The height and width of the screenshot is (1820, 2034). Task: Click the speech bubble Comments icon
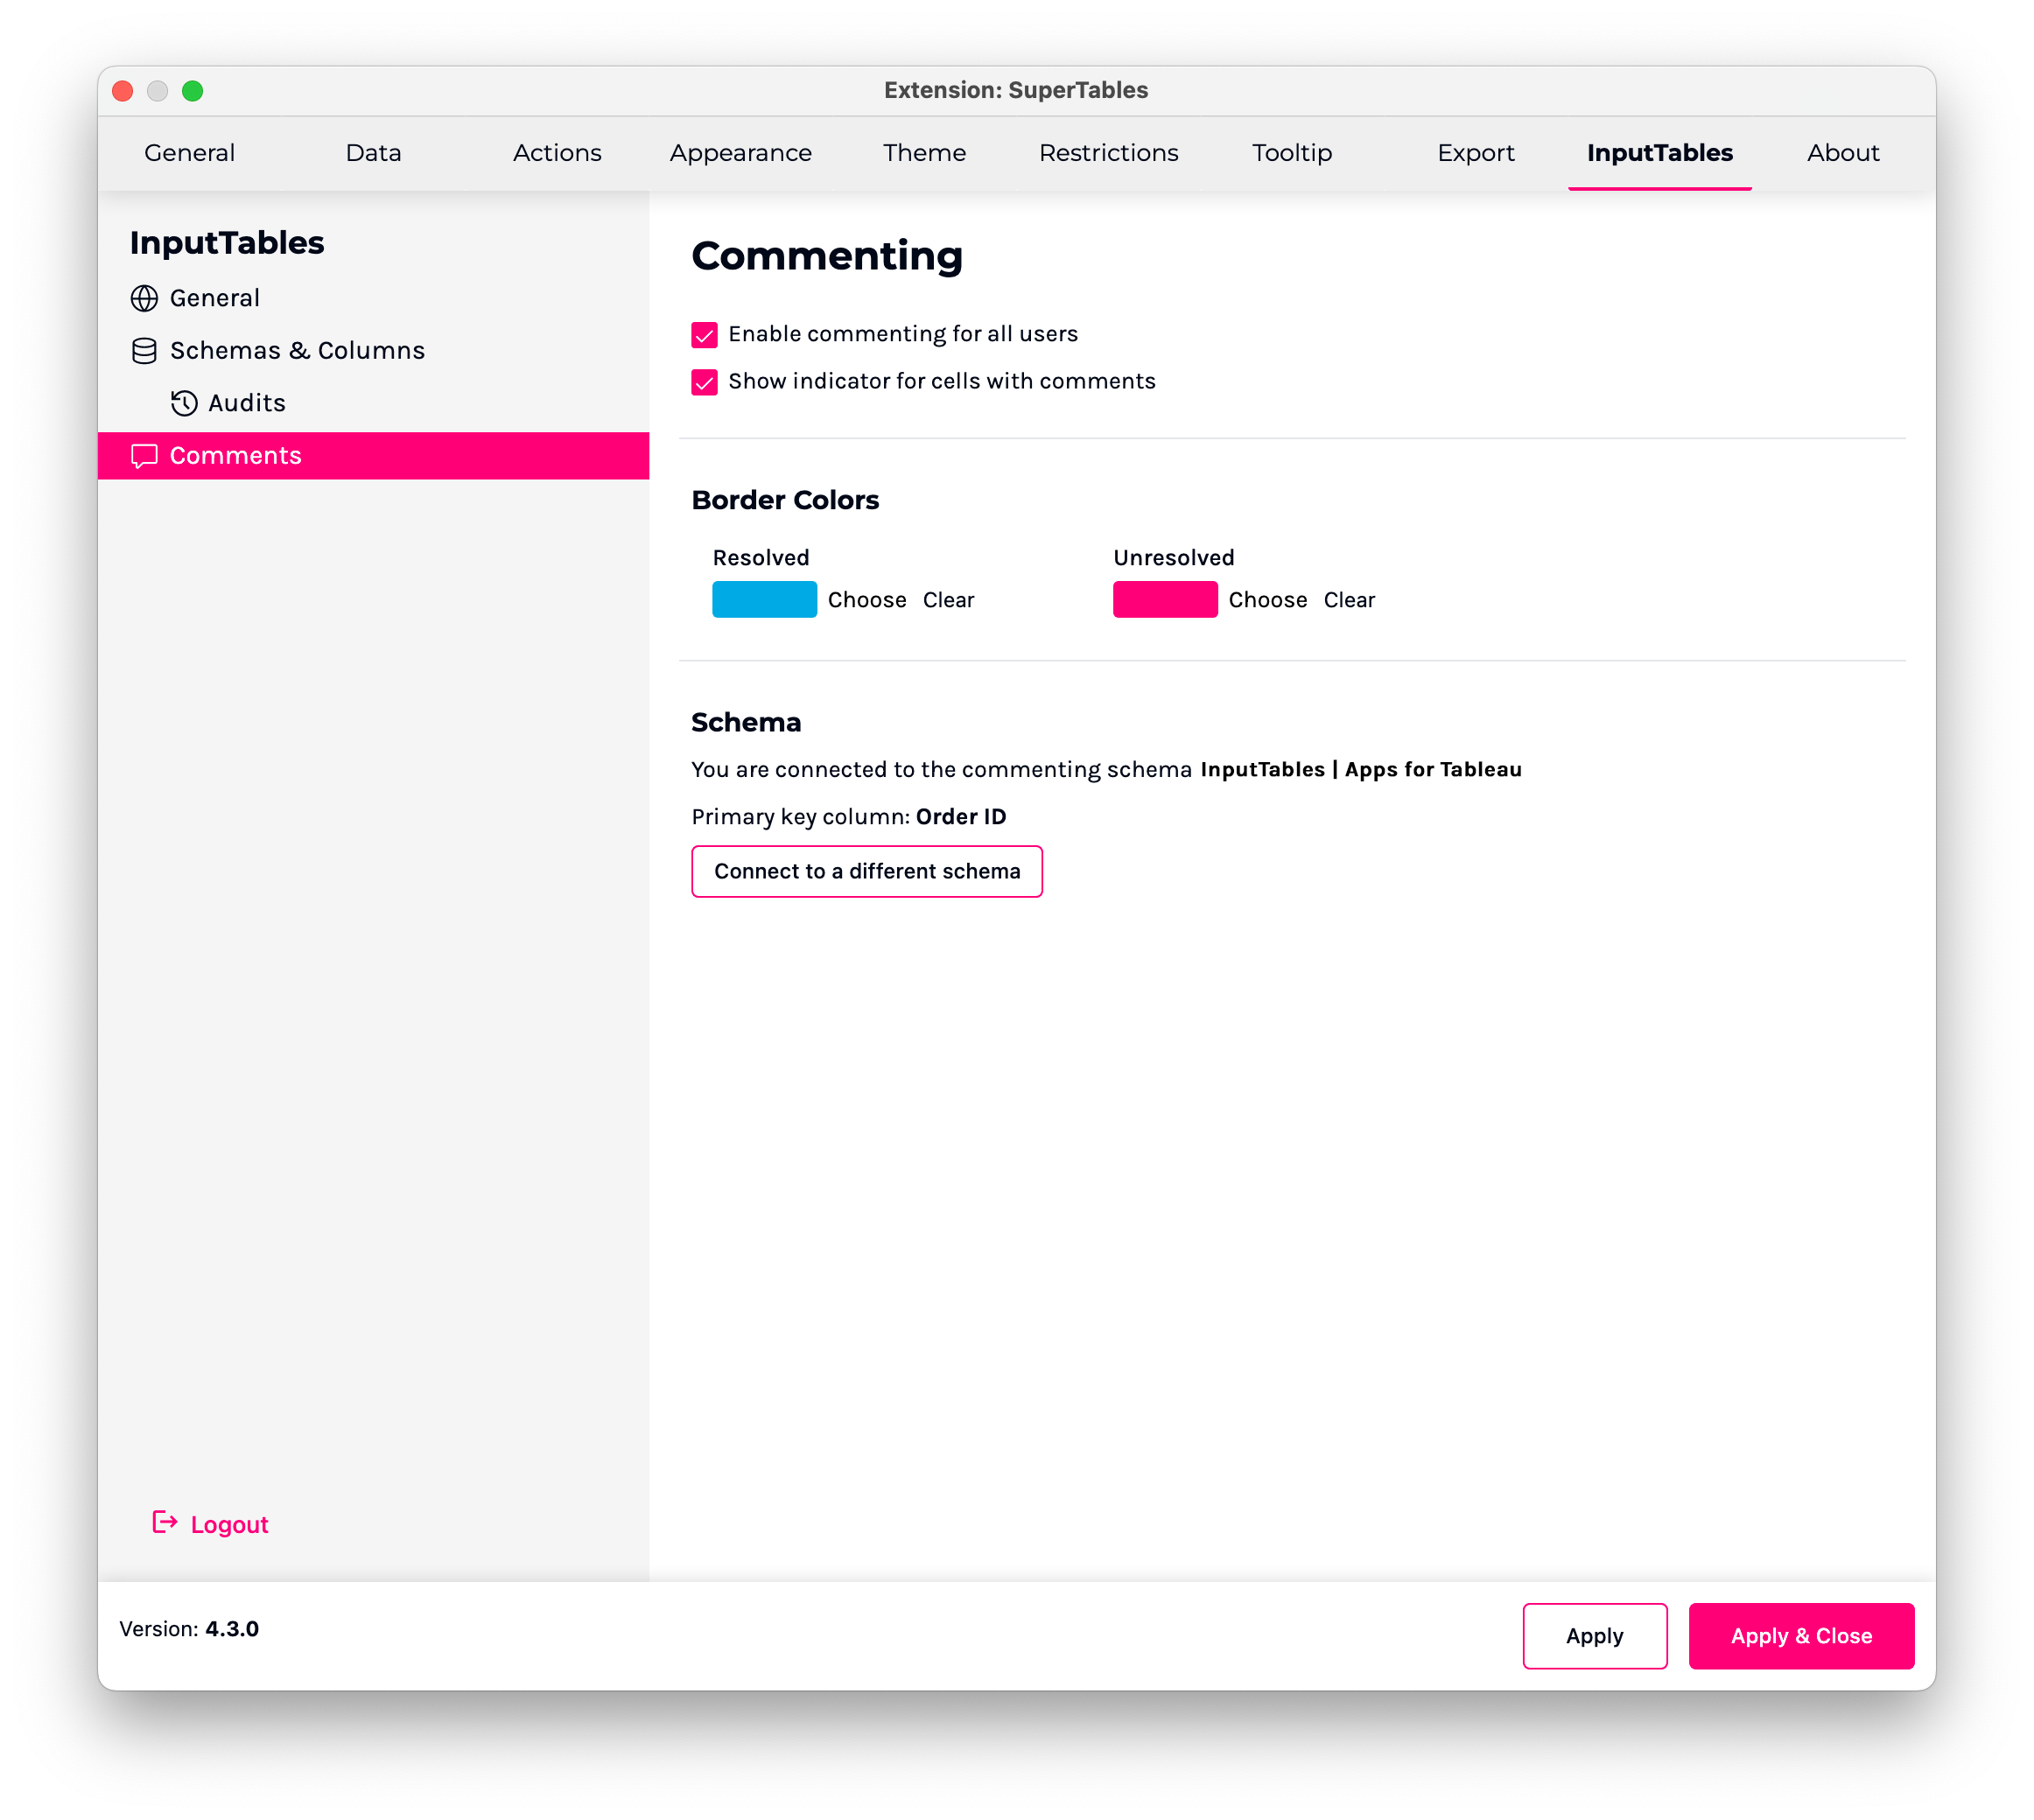(144, 456)
